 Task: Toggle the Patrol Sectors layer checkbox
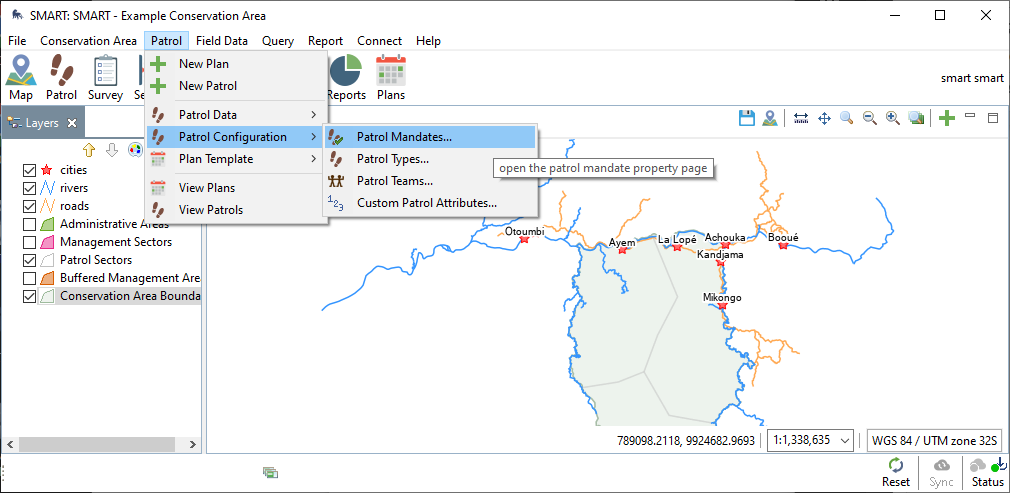click(x=29, y=260)
